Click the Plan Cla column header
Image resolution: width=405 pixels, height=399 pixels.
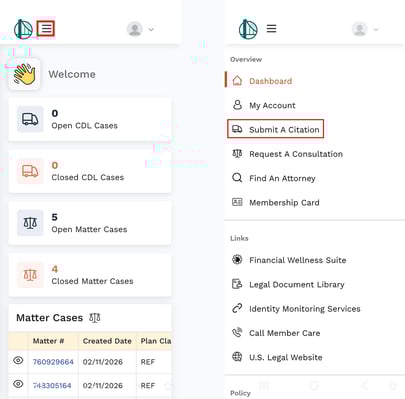(156, 341)
